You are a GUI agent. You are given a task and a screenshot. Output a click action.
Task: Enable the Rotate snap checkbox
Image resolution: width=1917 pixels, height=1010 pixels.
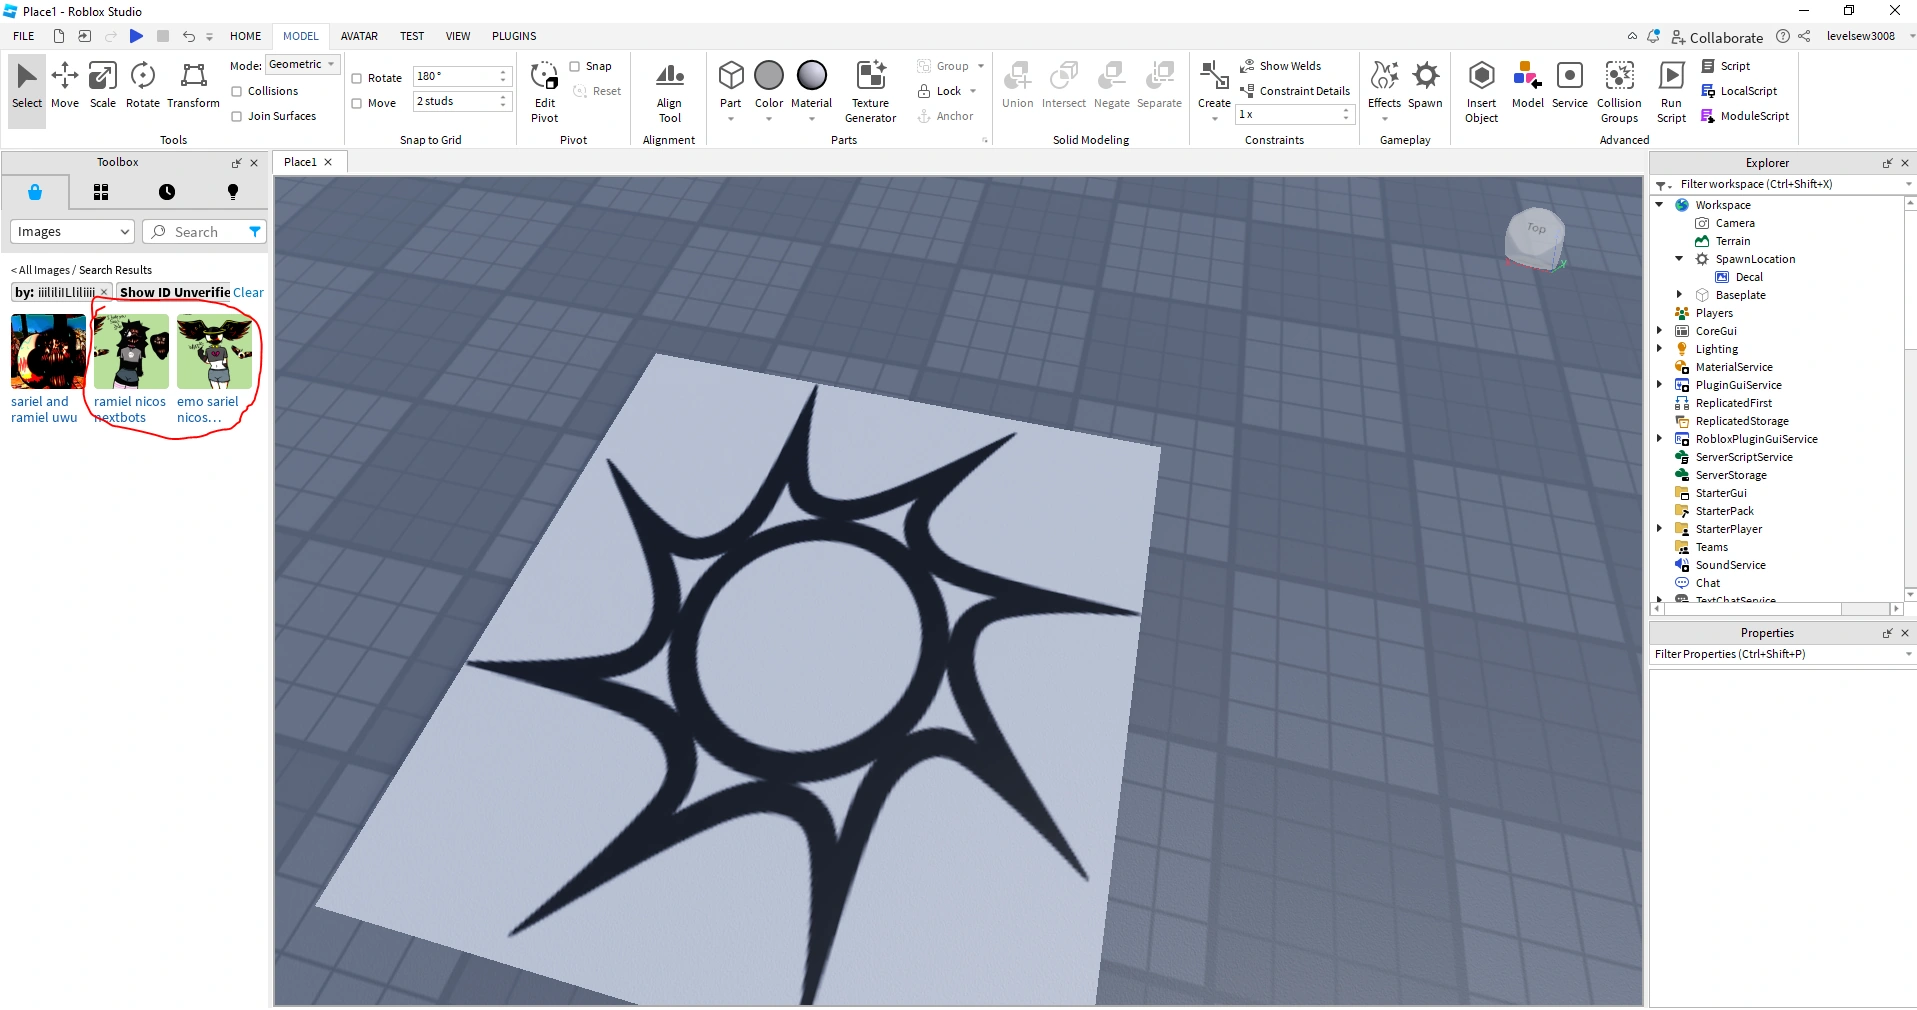(357, 78)
